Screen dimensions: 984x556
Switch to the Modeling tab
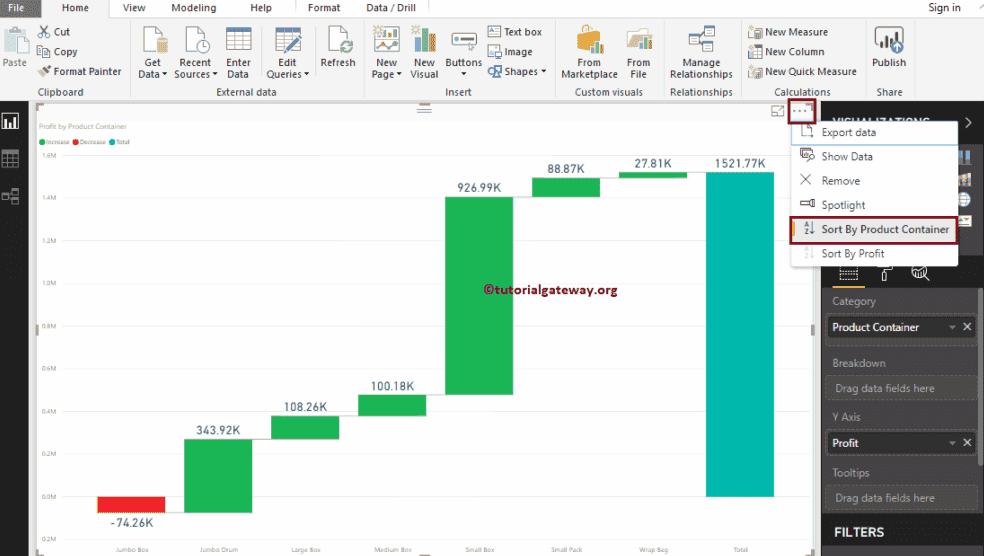coord(194,8)
